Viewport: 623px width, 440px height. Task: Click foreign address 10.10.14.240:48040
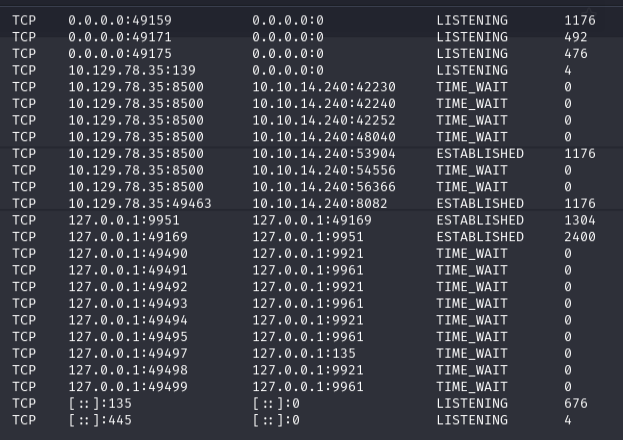pos(309,137)
